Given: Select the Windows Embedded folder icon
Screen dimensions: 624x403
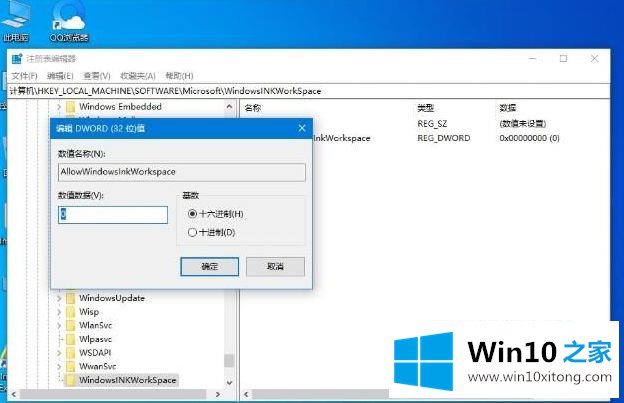Looking at the screenshot, I should pos(70,107).
